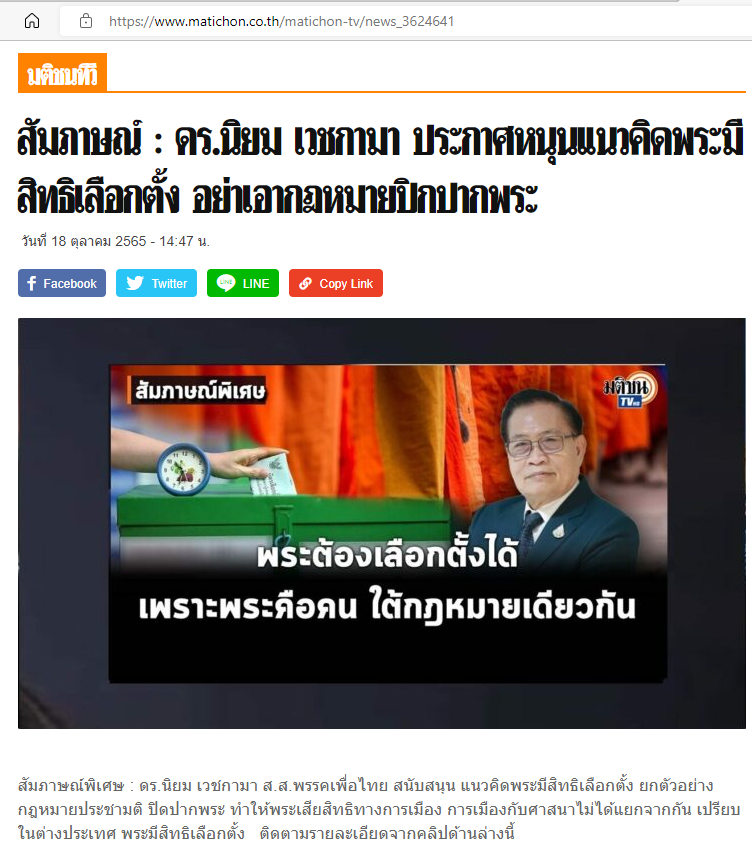Send the article through LINE
This screenshot has width=752, height=847.
(243, 283)
